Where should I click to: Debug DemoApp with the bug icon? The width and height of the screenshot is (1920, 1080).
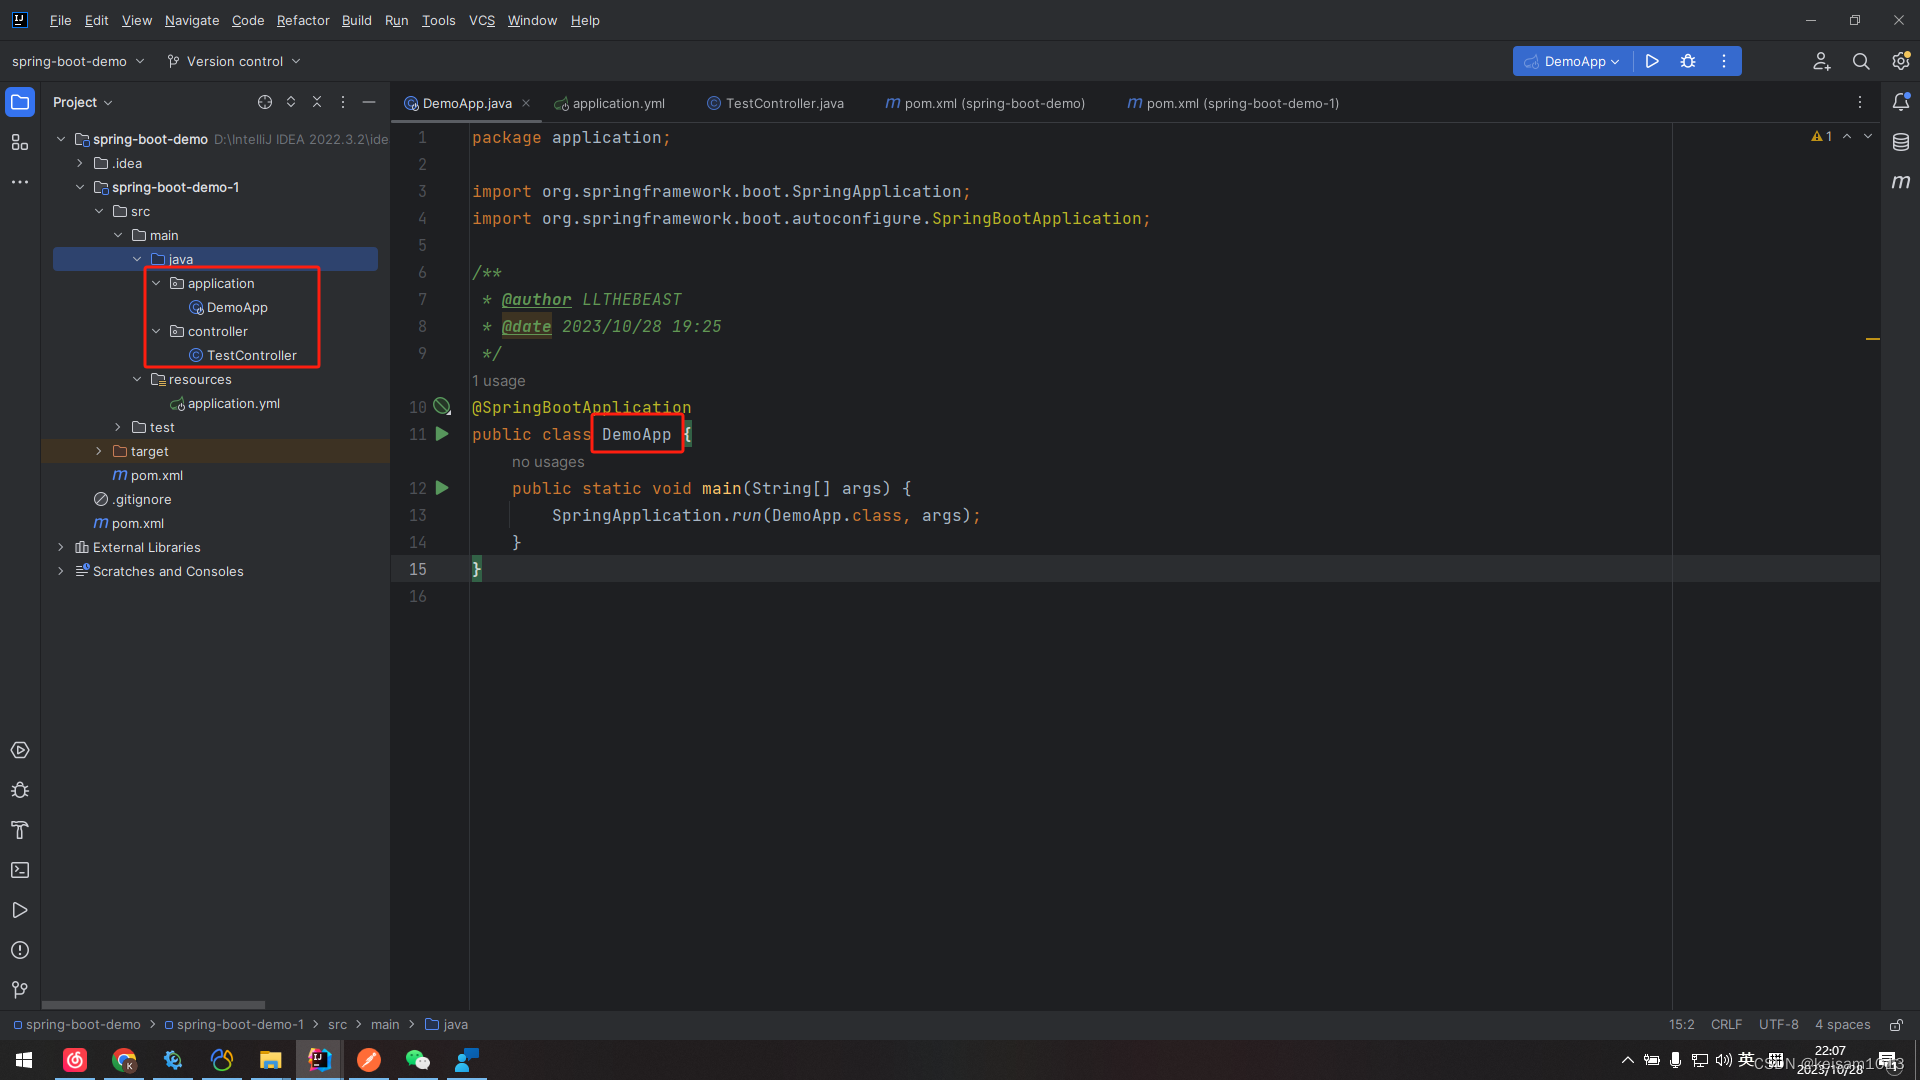click(1688, 61)
